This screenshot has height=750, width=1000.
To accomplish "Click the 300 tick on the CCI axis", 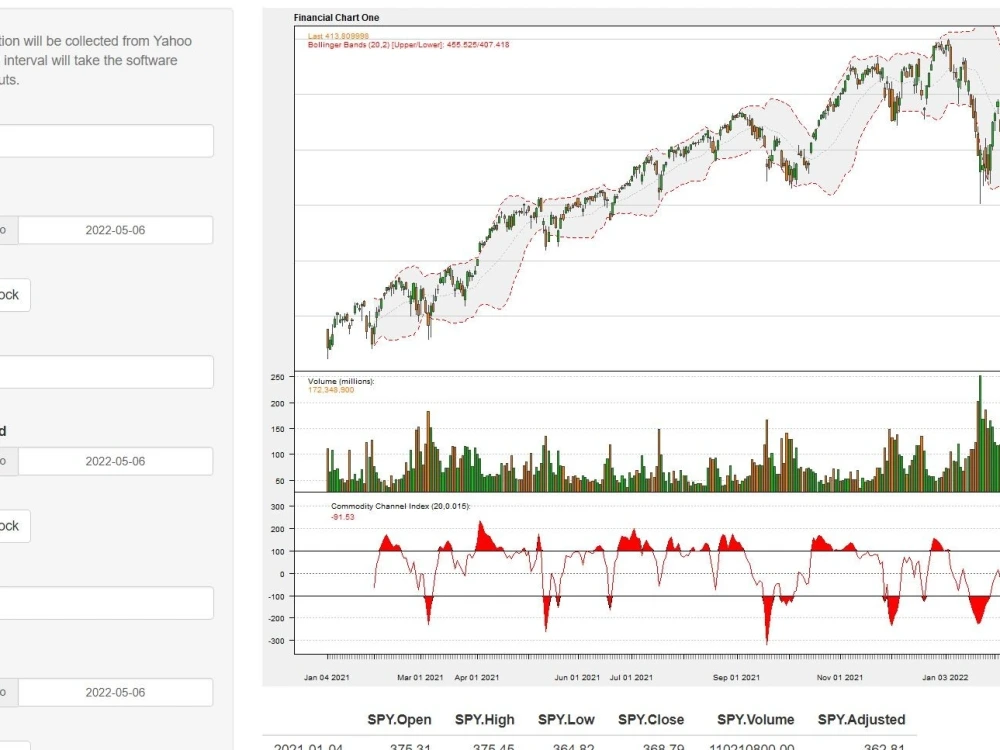I will (x=277, y=507).
